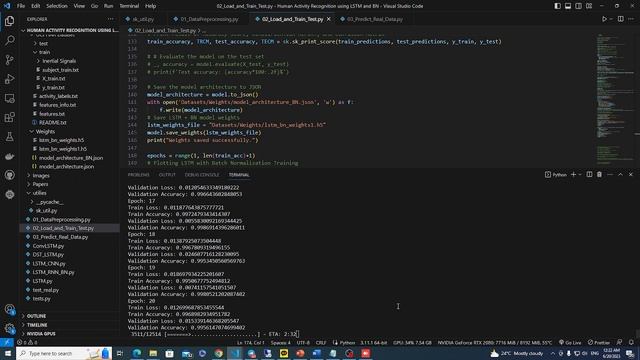This screenshot has height=360, width=640.
Task: Open the Edit menu
Action: 36,6
